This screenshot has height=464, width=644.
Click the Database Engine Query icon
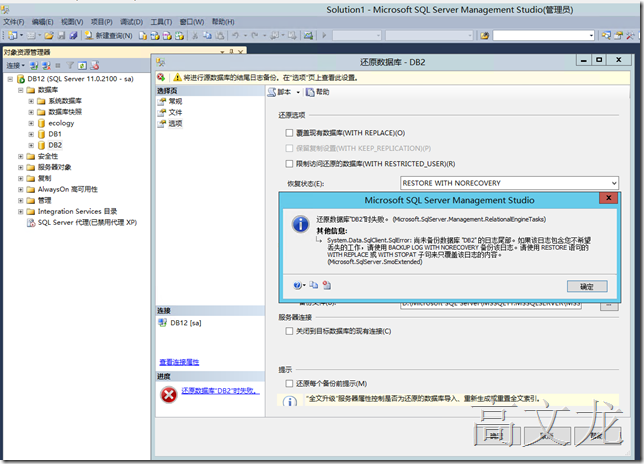point(143,36)
